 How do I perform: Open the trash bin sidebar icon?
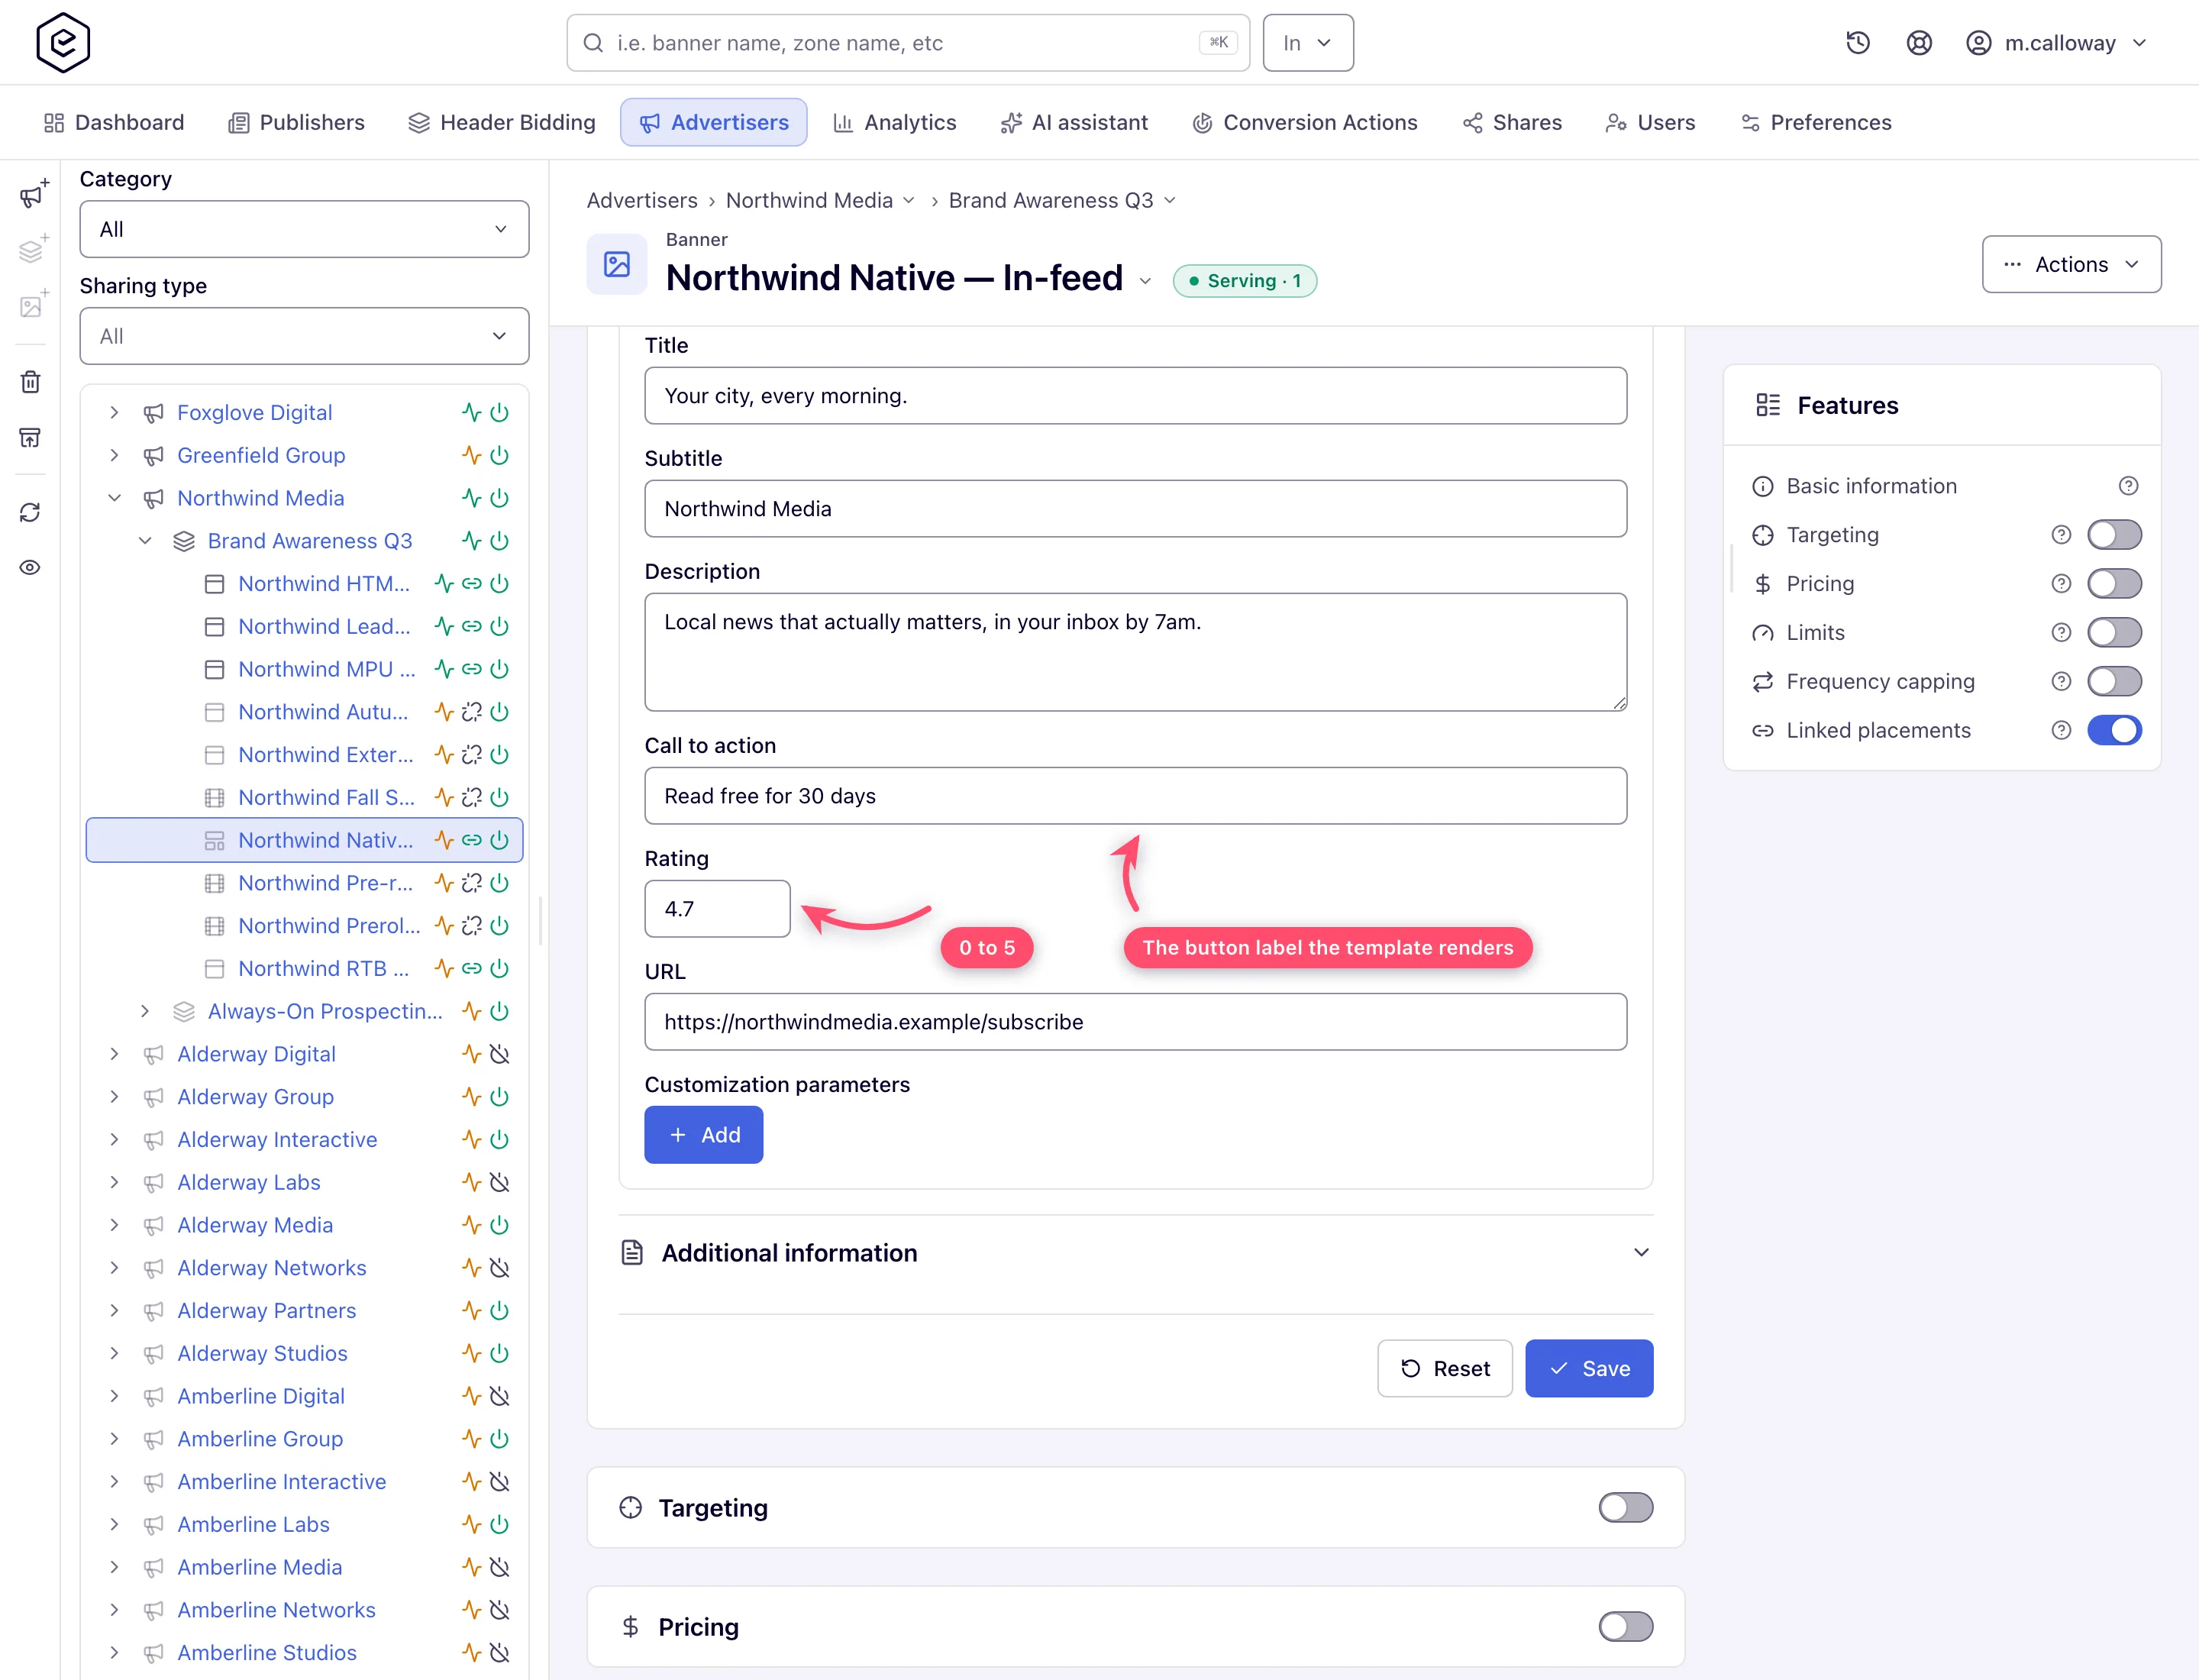[x=30, y=382]
